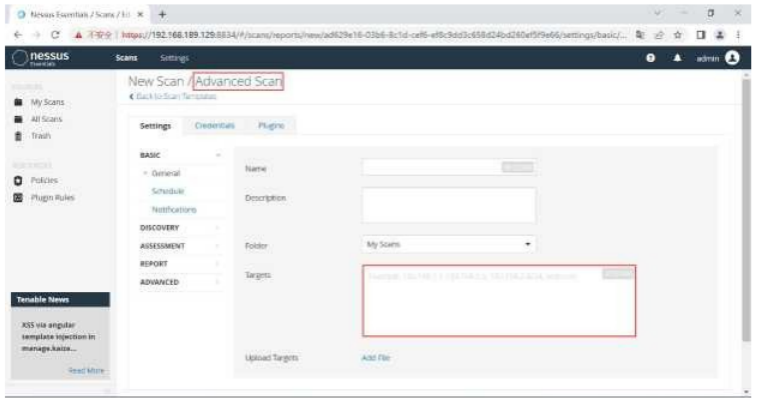Click the page vertical scrollbar
This screenshot has height=409, width=769.
pos(746,210)
